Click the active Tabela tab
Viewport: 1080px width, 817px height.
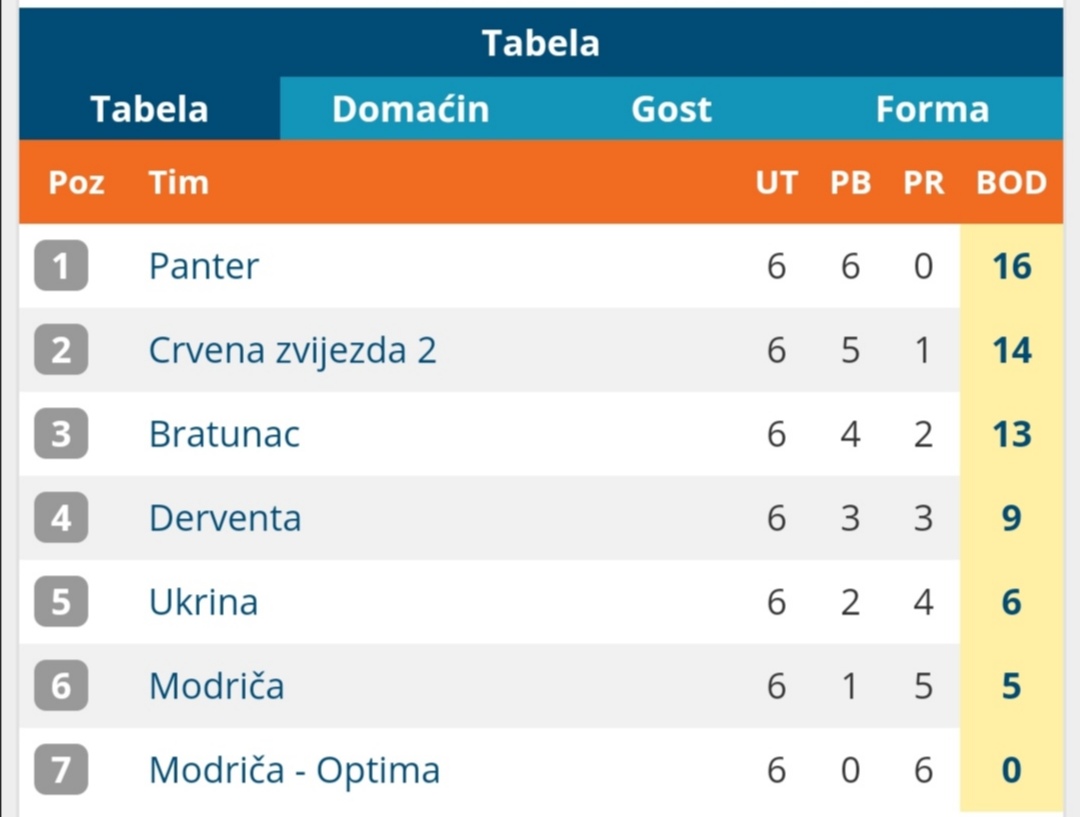click(x=149, y=109)
